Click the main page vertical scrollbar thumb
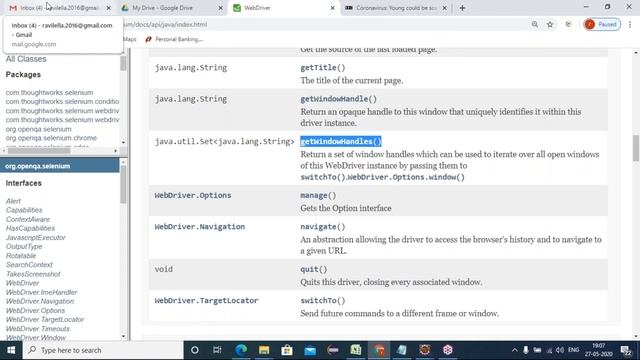 click(636, 148)
